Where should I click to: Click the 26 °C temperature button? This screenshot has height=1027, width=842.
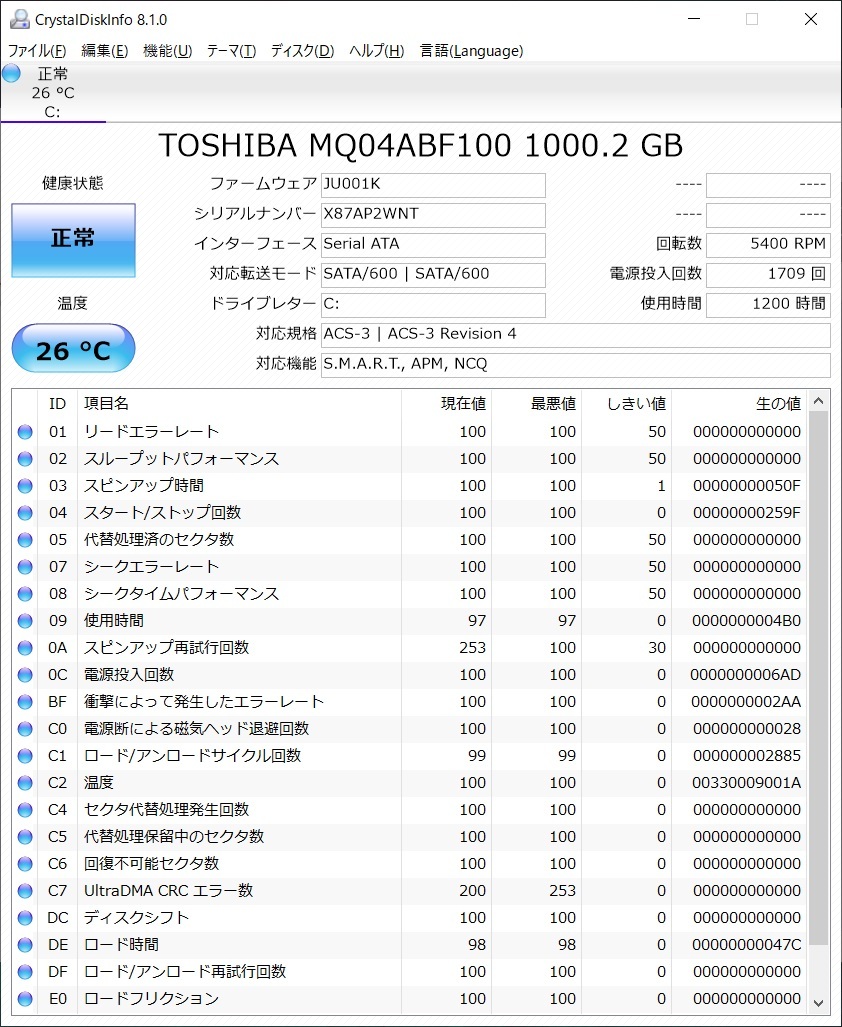tap(73, 348)
